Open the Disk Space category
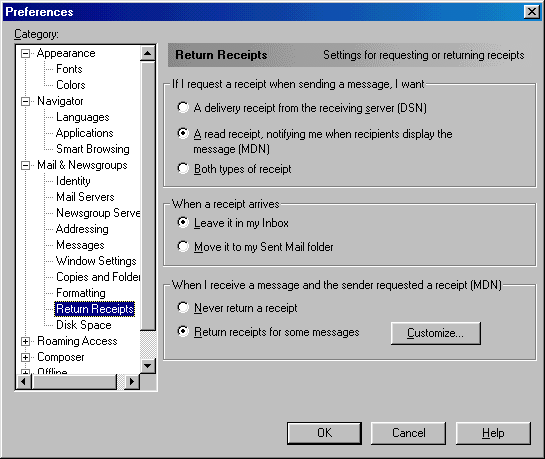This screenshot has width=545, height=459. click(x=84, y=325)
